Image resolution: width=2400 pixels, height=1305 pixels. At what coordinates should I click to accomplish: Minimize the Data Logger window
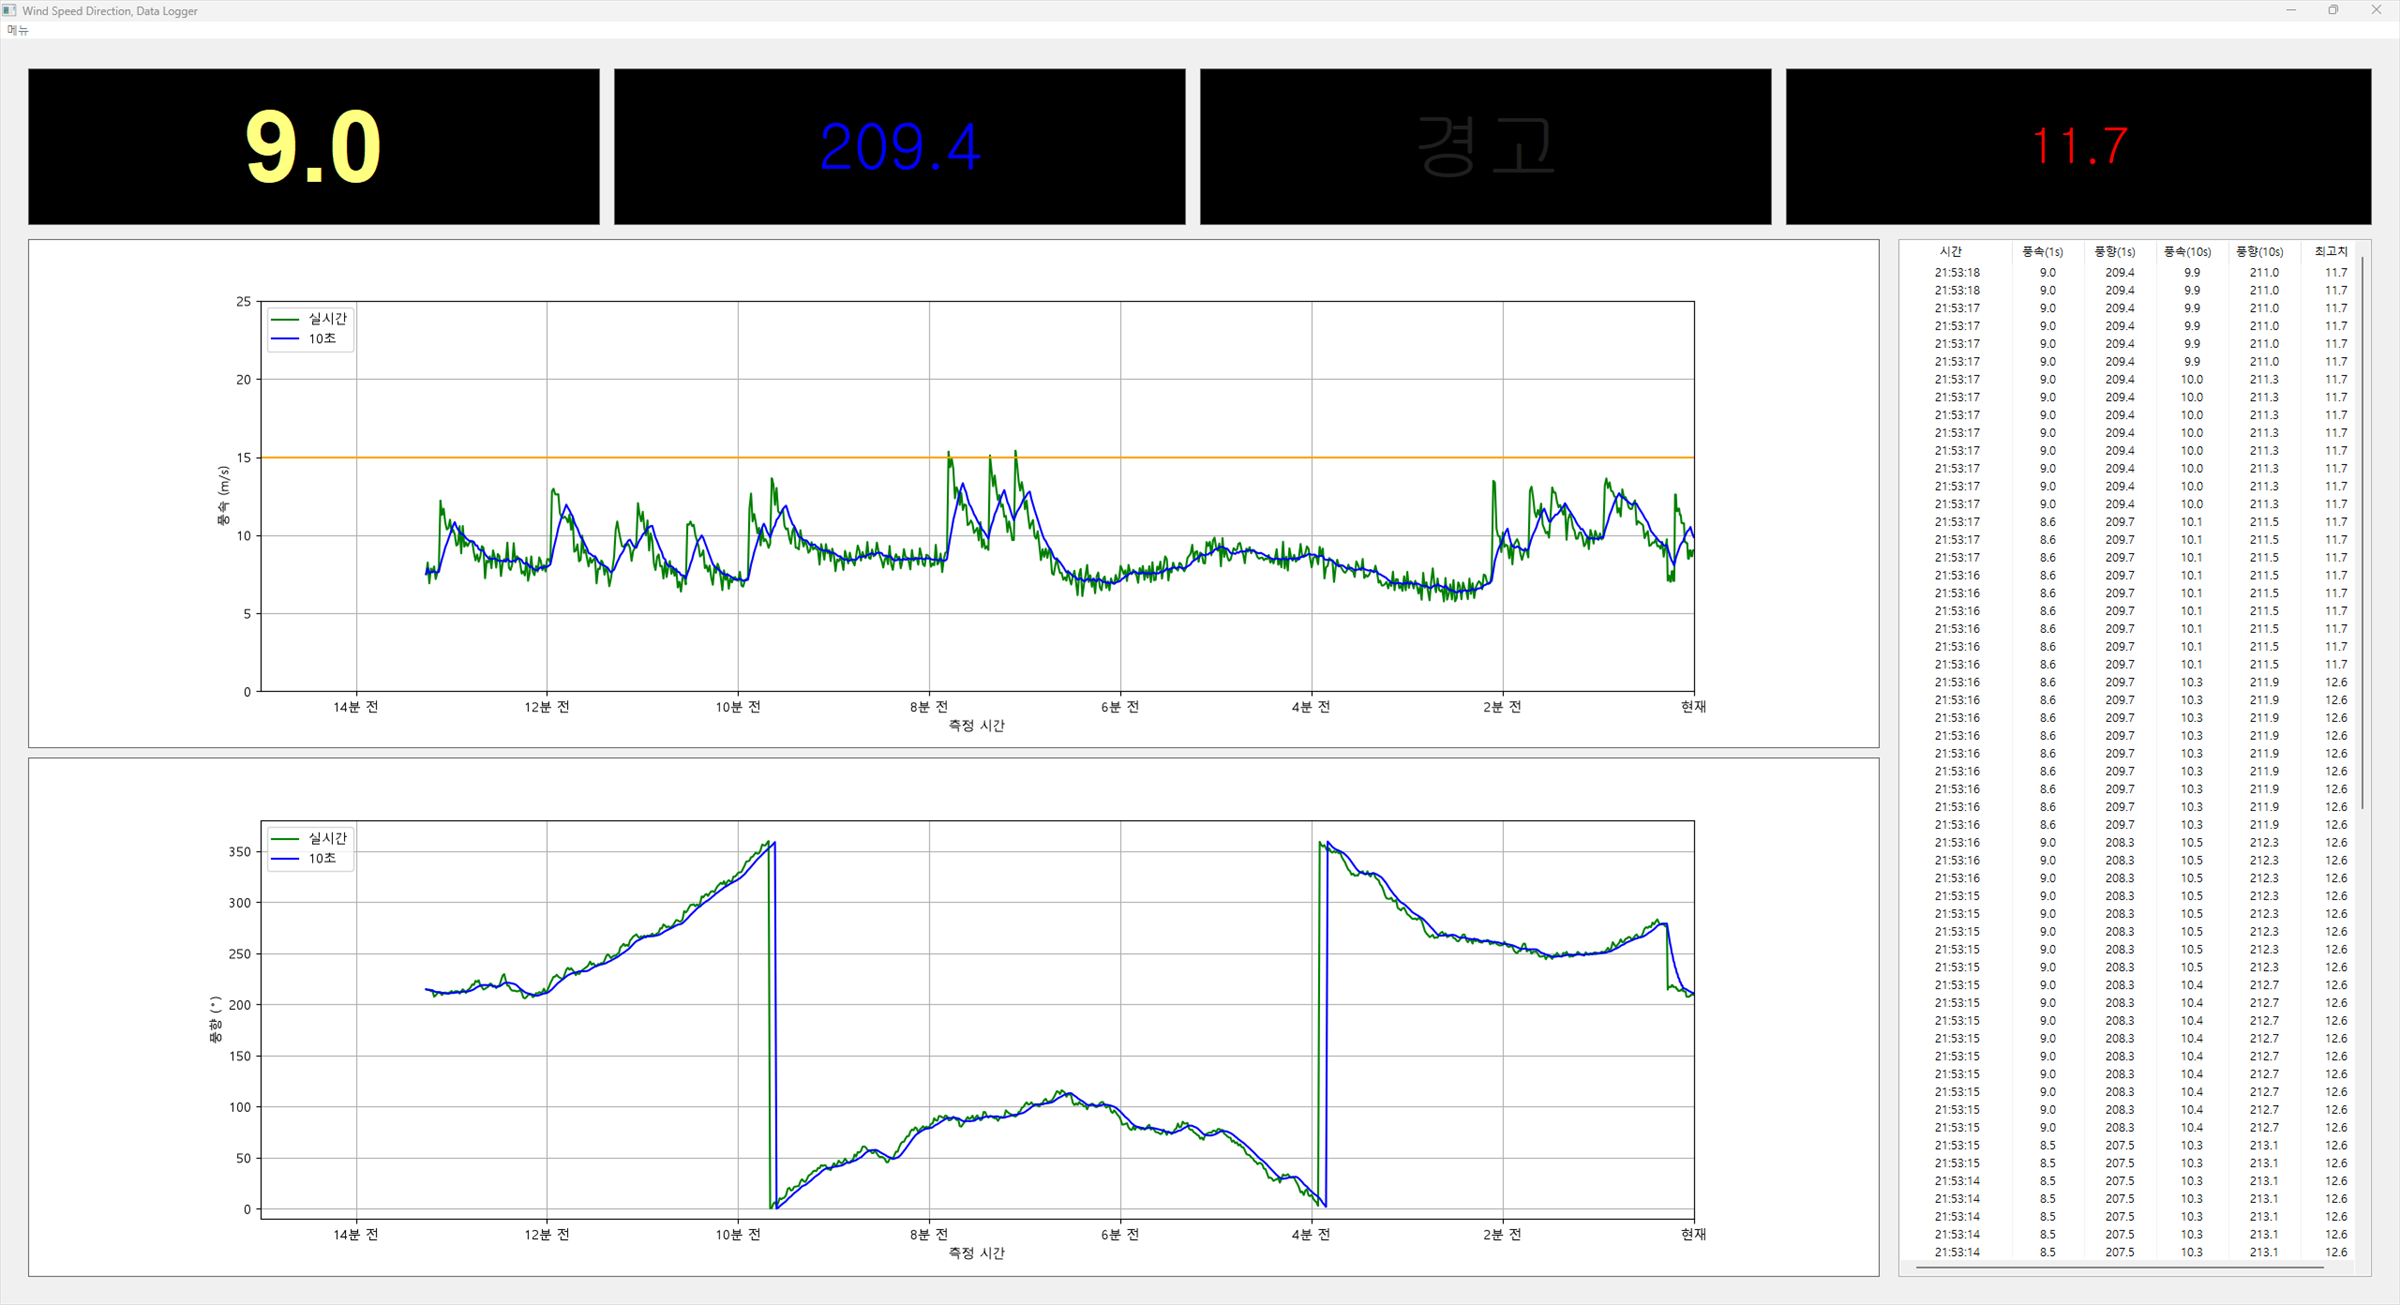[x=2291, y=10]
